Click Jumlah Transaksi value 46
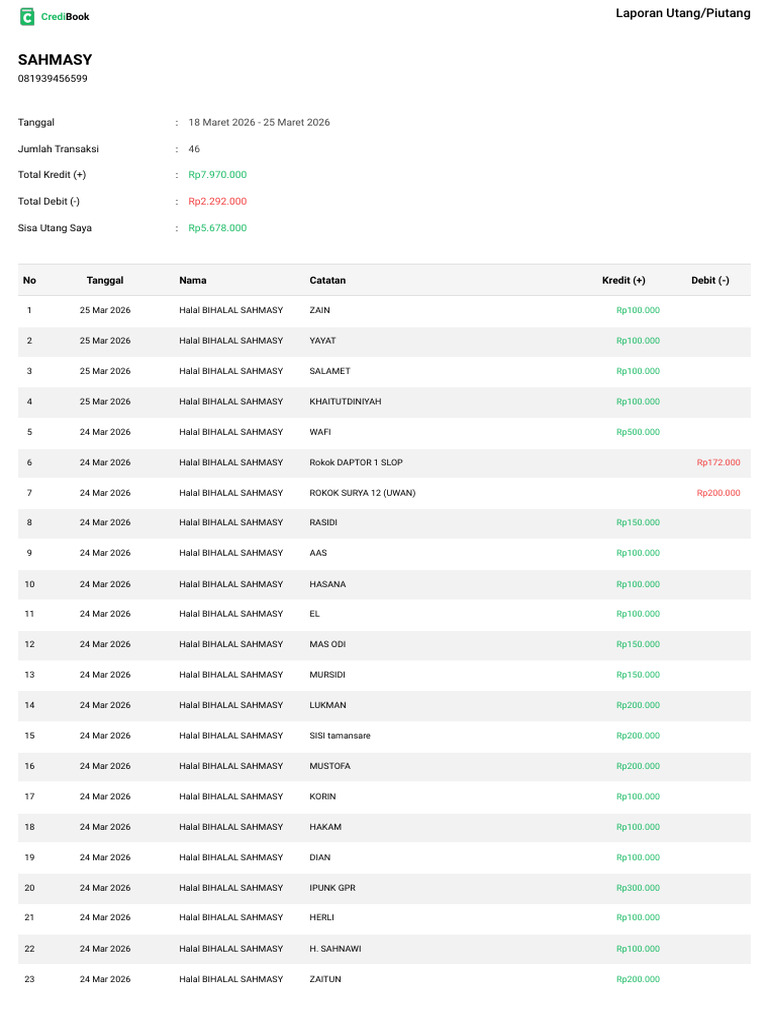 point(194,149)
